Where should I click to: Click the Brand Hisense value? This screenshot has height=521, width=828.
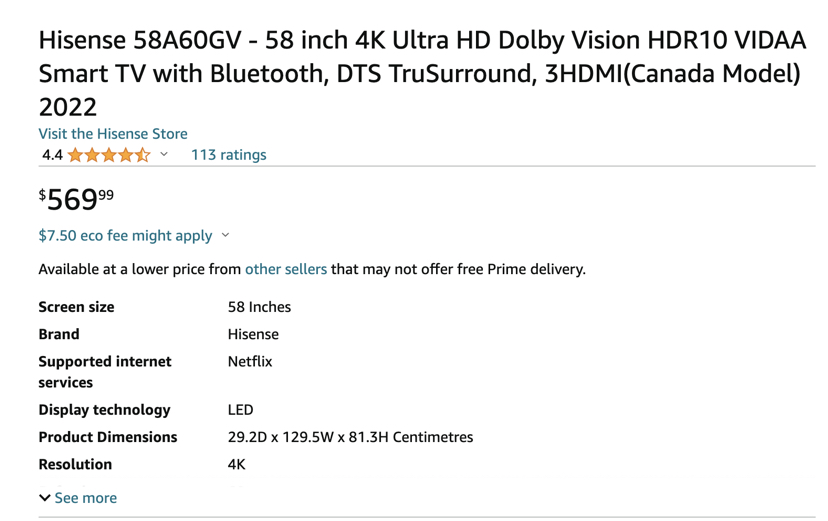(253, 335)
